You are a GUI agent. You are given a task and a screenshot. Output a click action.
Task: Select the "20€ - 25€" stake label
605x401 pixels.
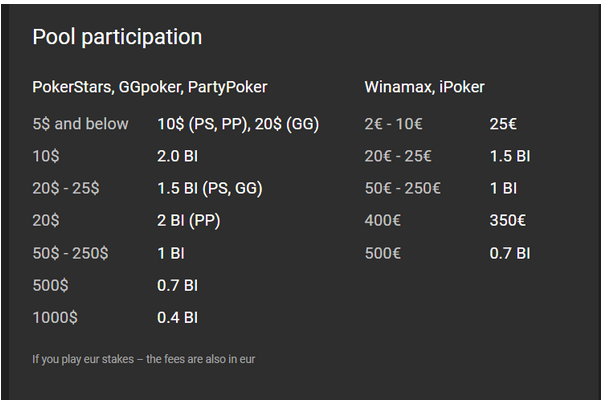398,156
